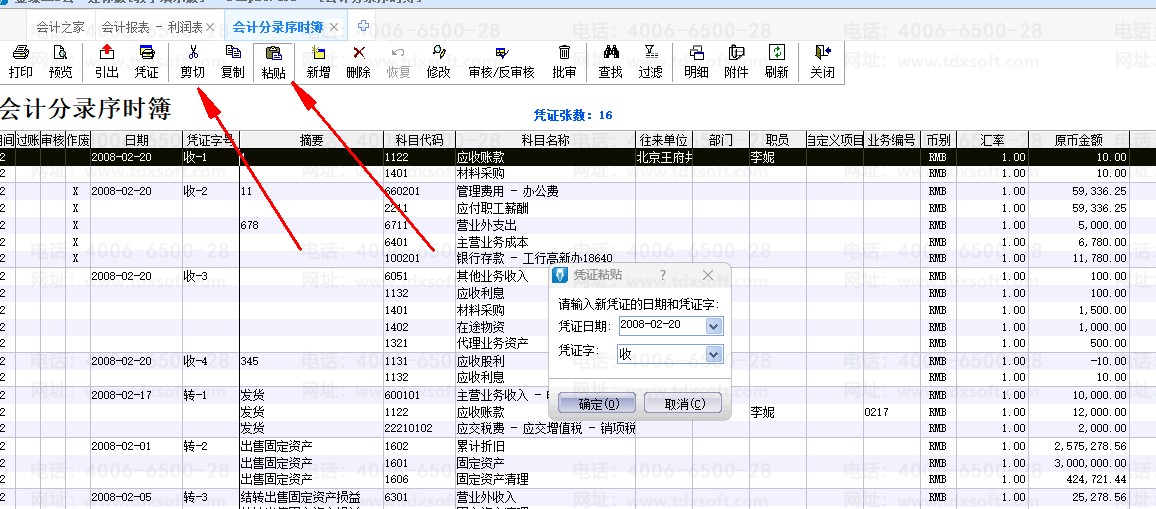Viewport: 1156px width, 509px height.
Task: Click the 凭证日期 date field showing 2008-02-20
Action: [x=660, y=326]
